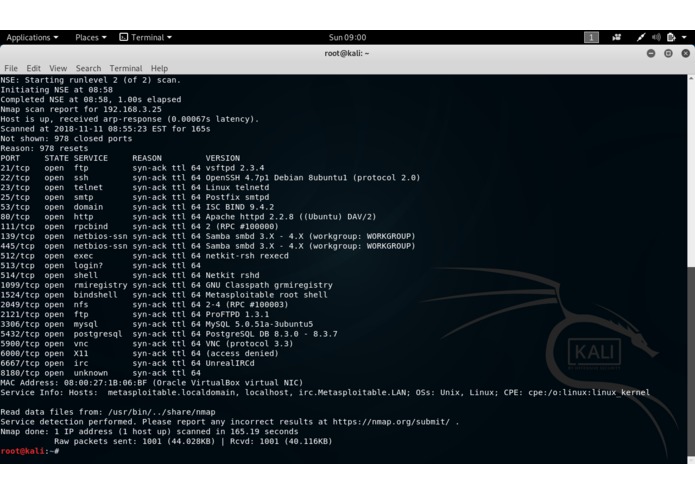The image size is (695, 494).
Task: Click 'Nmap scan report for 192.168.3.25'
Action: tap(81, 109)
